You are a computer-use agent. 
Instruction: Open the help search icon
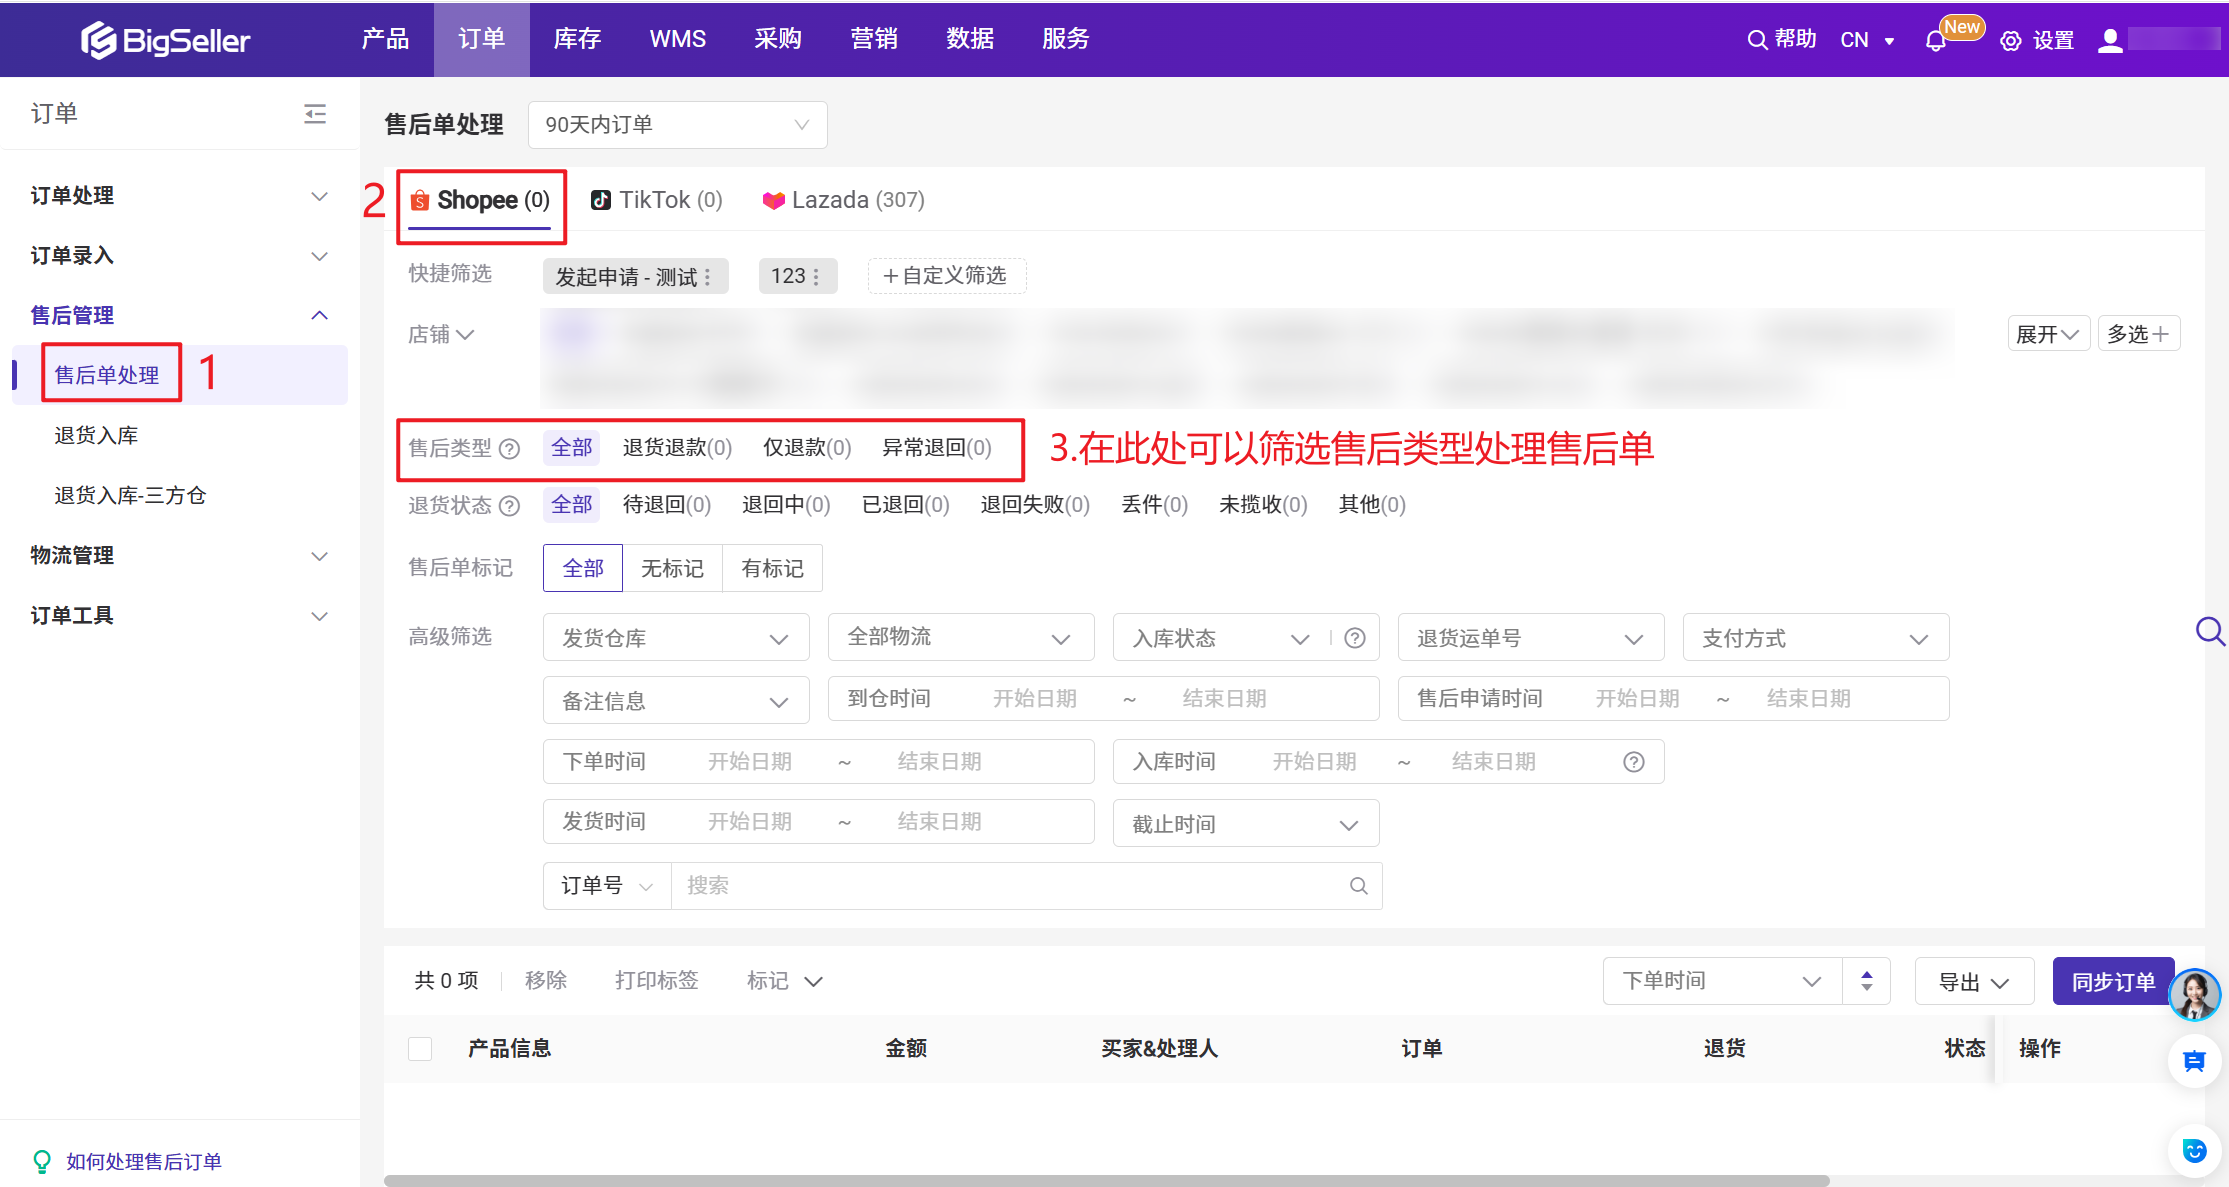pyautogui.click(x=1757, y=40)
